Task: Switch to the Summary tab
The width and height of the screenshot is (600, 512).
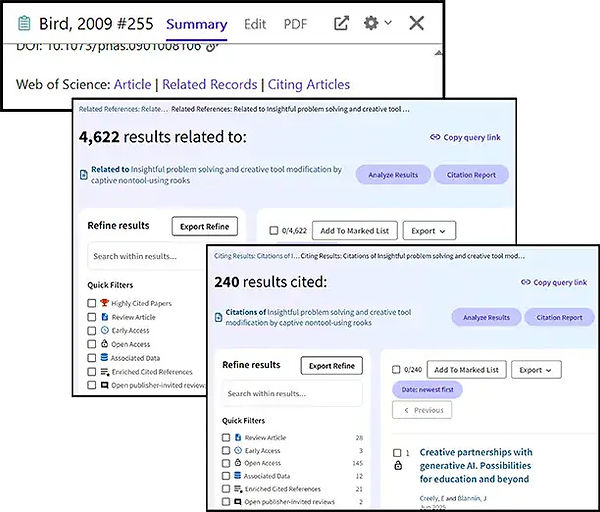Action: 197,24
